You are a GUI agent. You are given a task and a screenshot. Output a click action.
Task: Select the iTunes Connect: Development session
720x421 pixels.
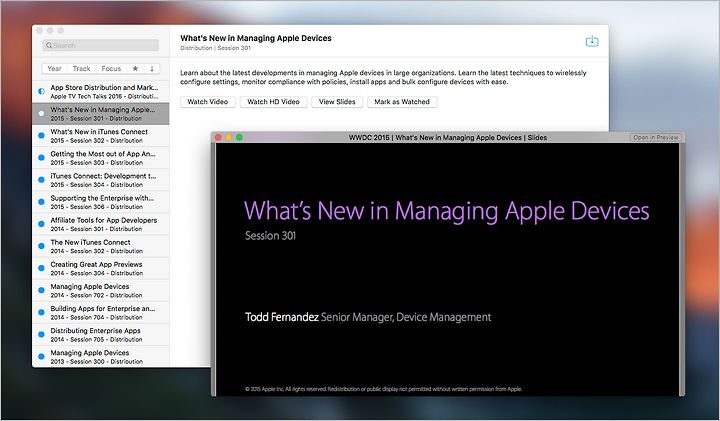[101, 180]
